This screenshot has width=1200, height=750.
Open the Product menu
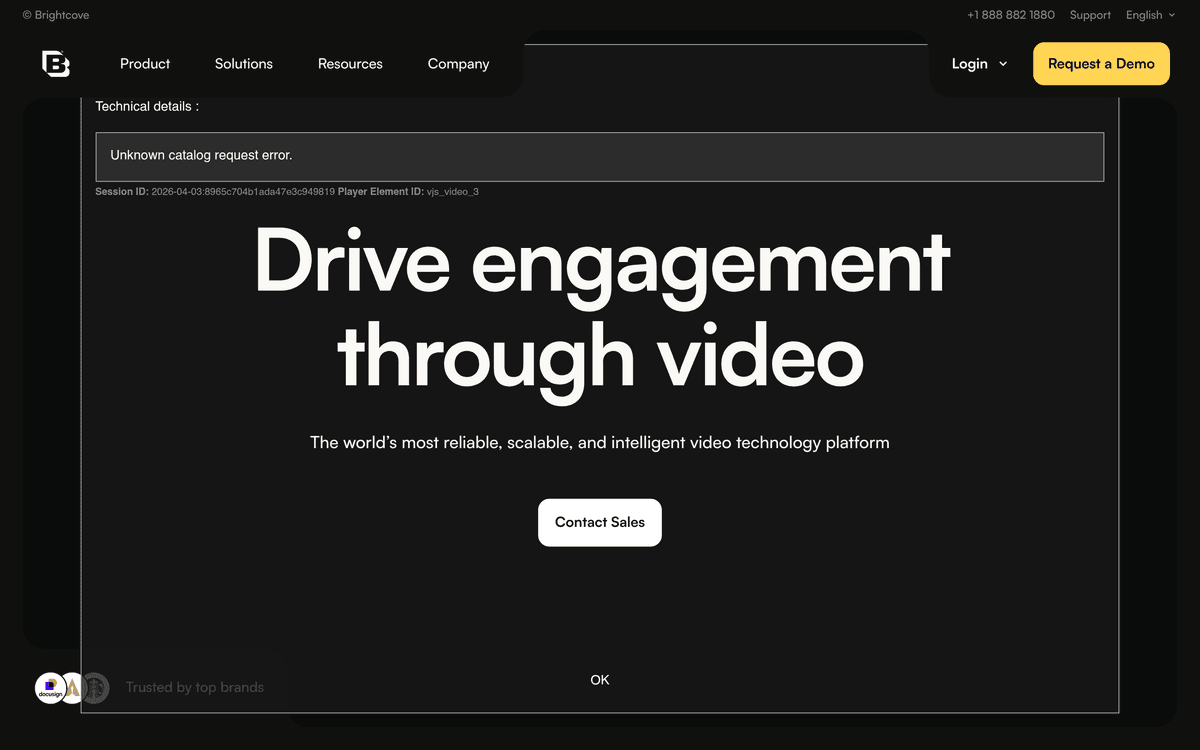pyautogui.click(x=144, y=63)
